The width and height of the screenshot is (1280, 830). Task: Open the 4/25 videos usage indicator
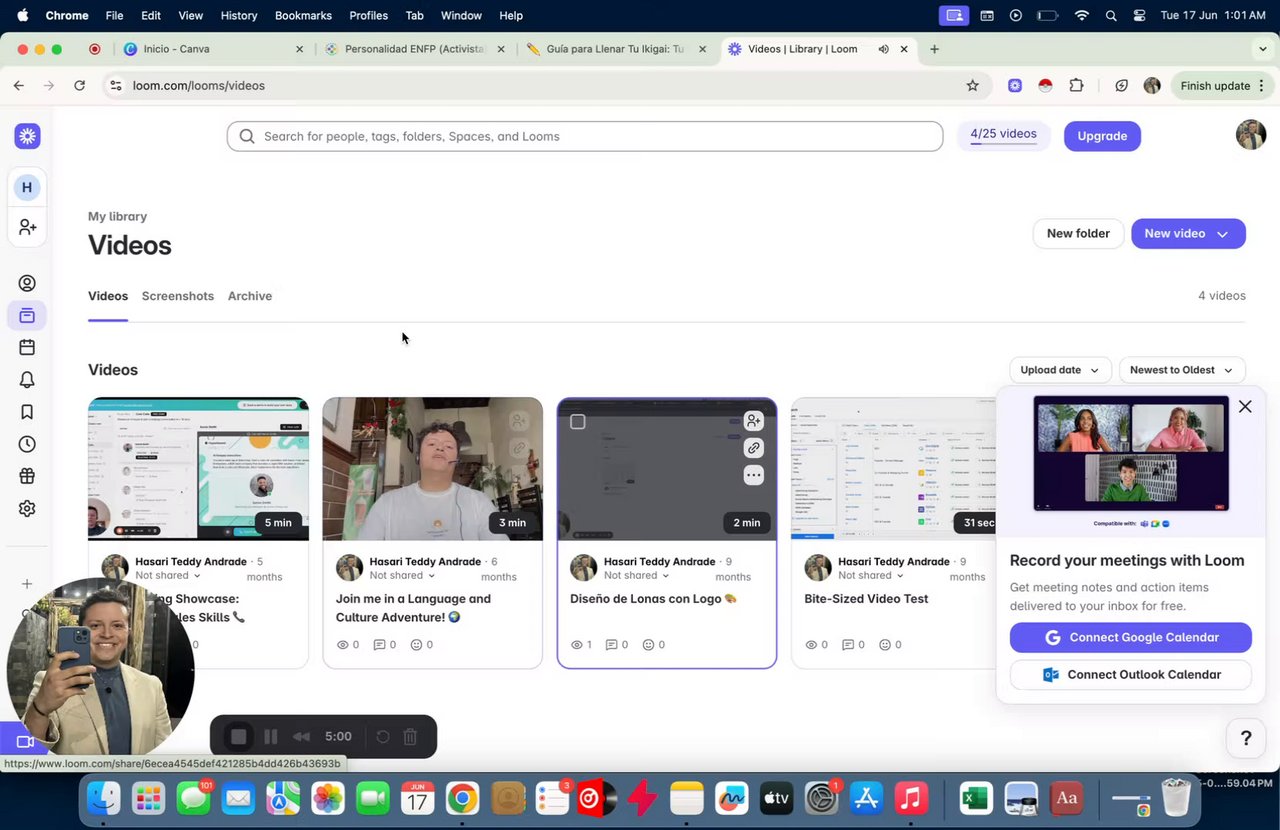1003,135
